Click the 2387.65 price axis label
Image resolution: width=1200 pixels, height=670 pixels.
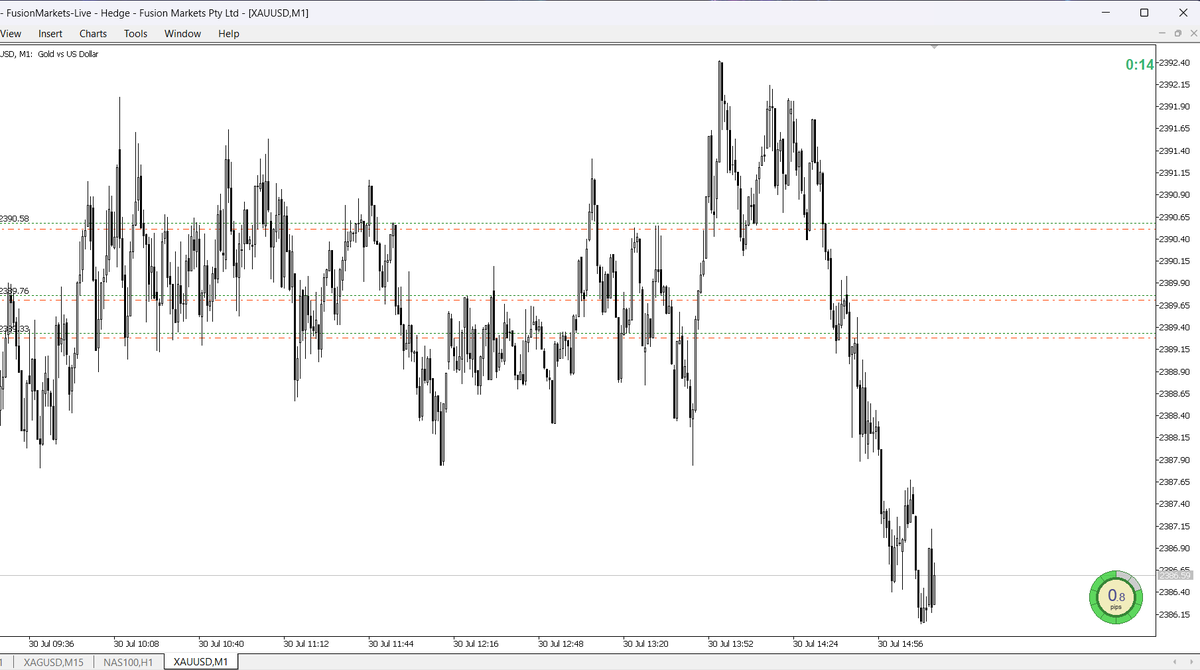pyautogui.click(x=1176, y=482)
